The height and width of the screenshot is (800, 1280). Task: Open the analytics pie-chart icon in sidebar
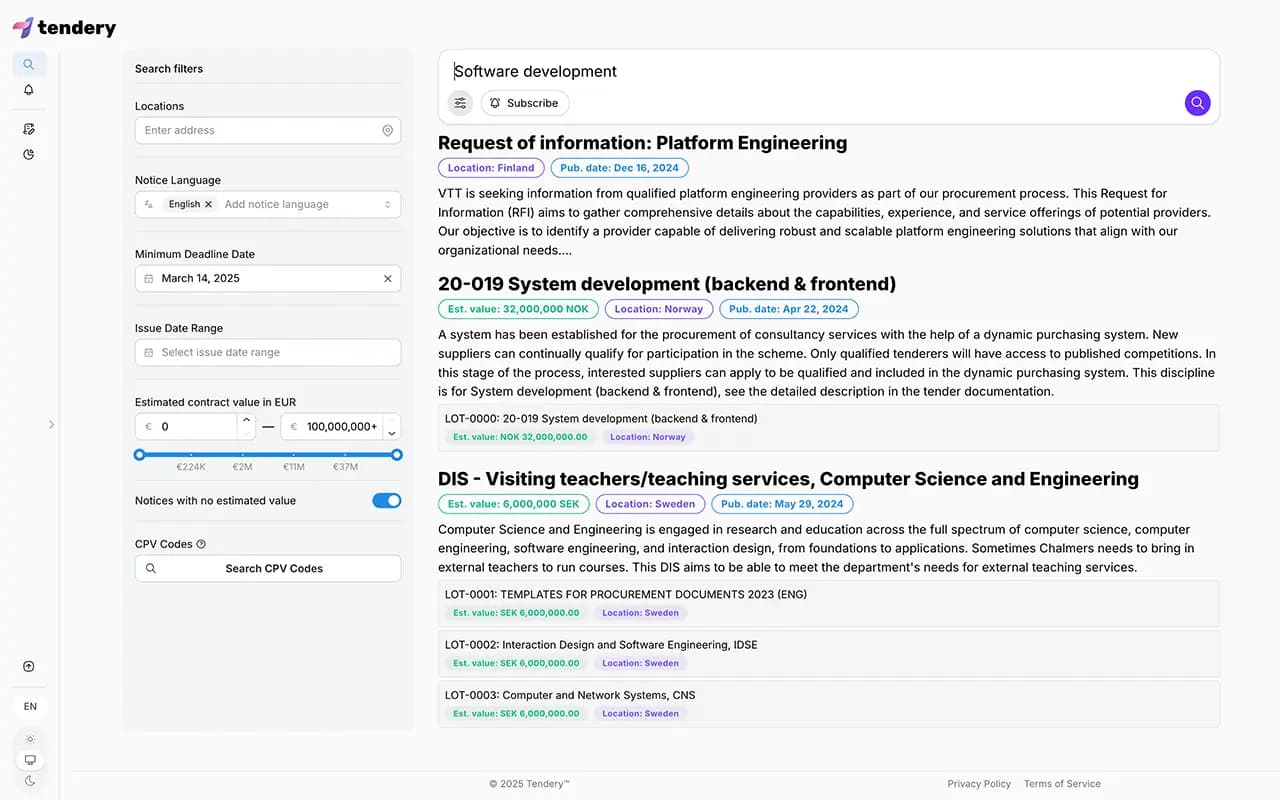point(29,154)
